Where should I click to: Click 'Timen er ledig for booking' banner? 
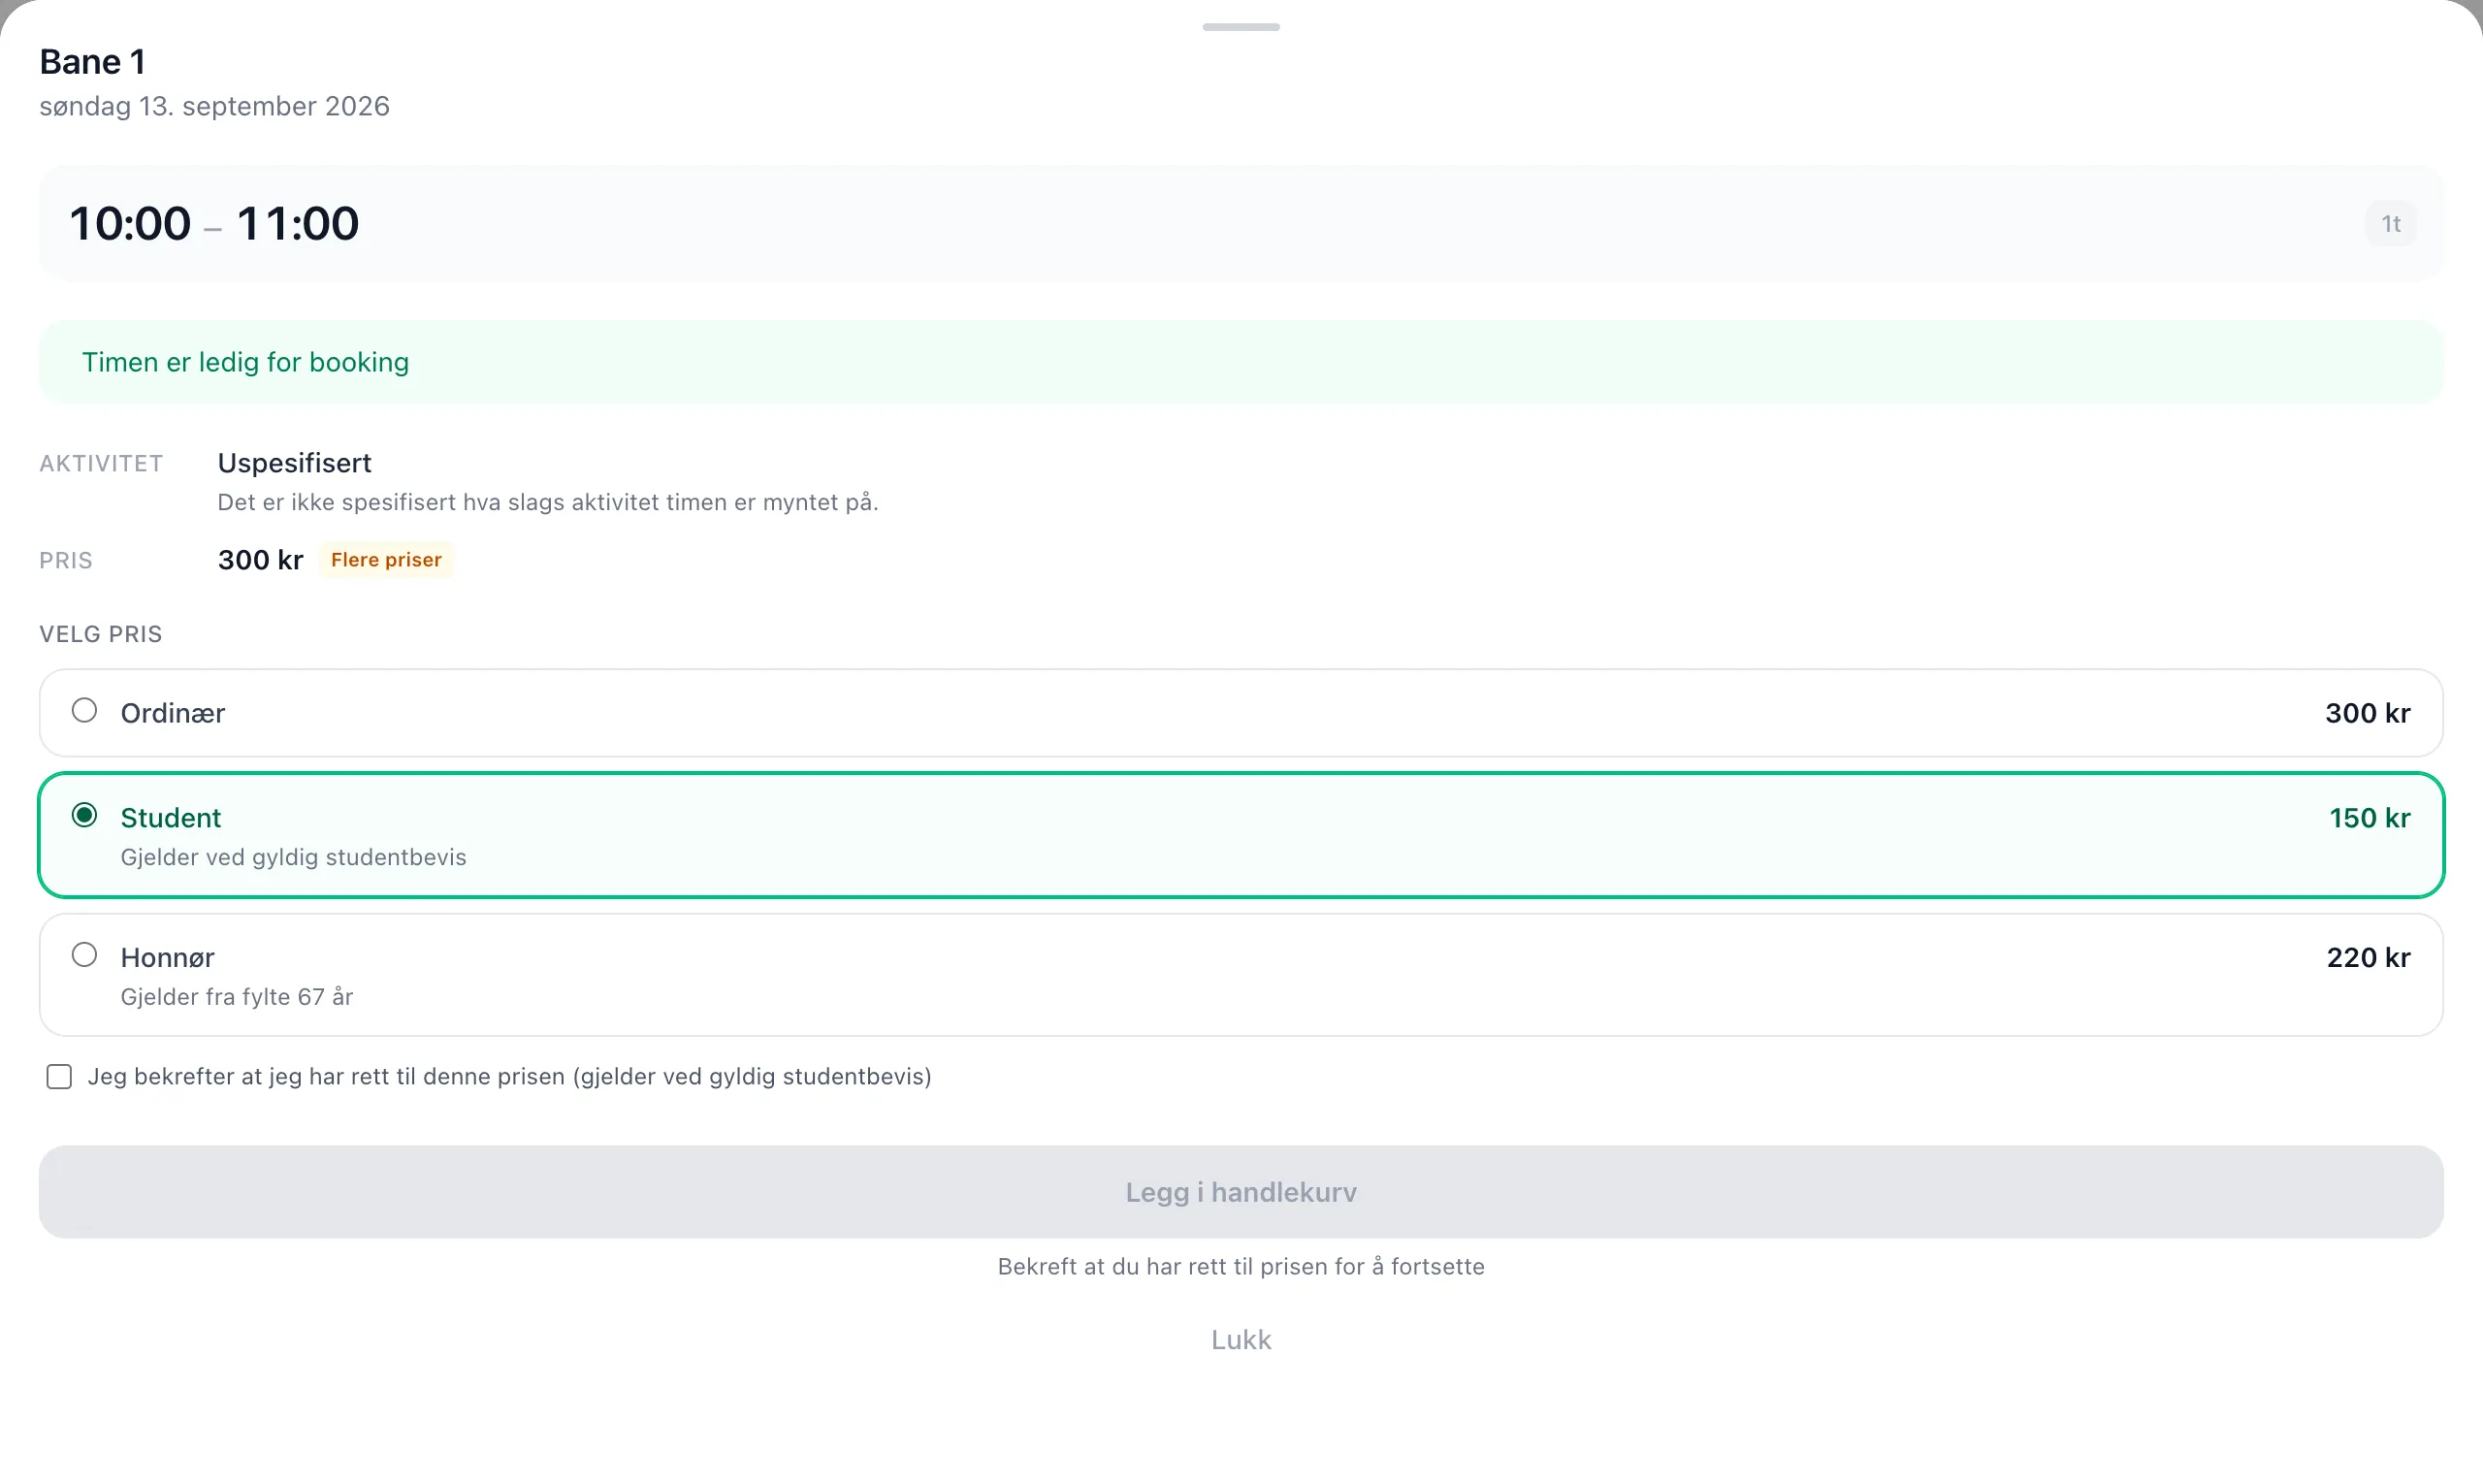1241,362
